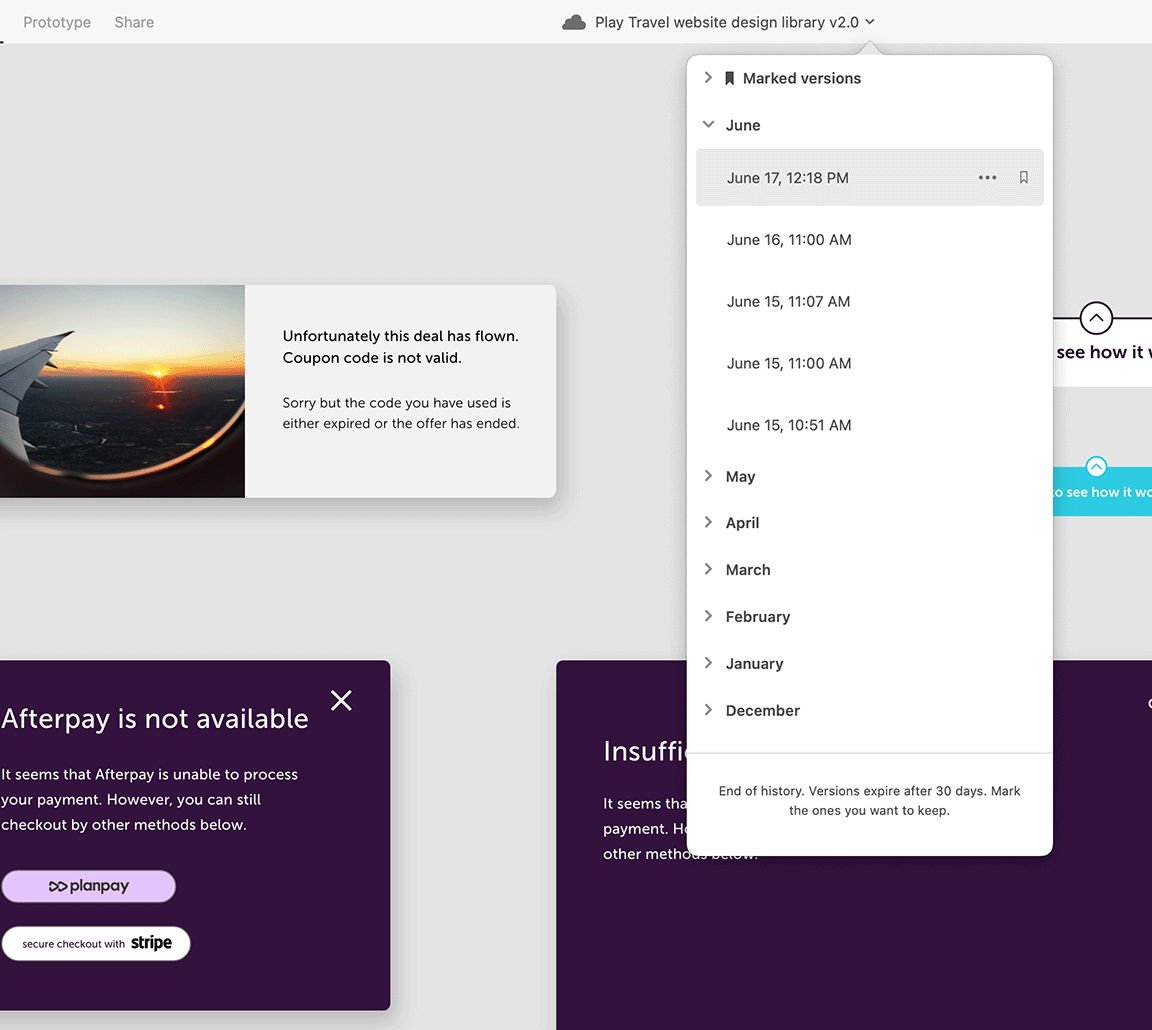Image resolution: width=1152 pixels, height=1030 pixels.
Task: Click the cloud document icon in title bar
Action: click(x=574, y=23)
